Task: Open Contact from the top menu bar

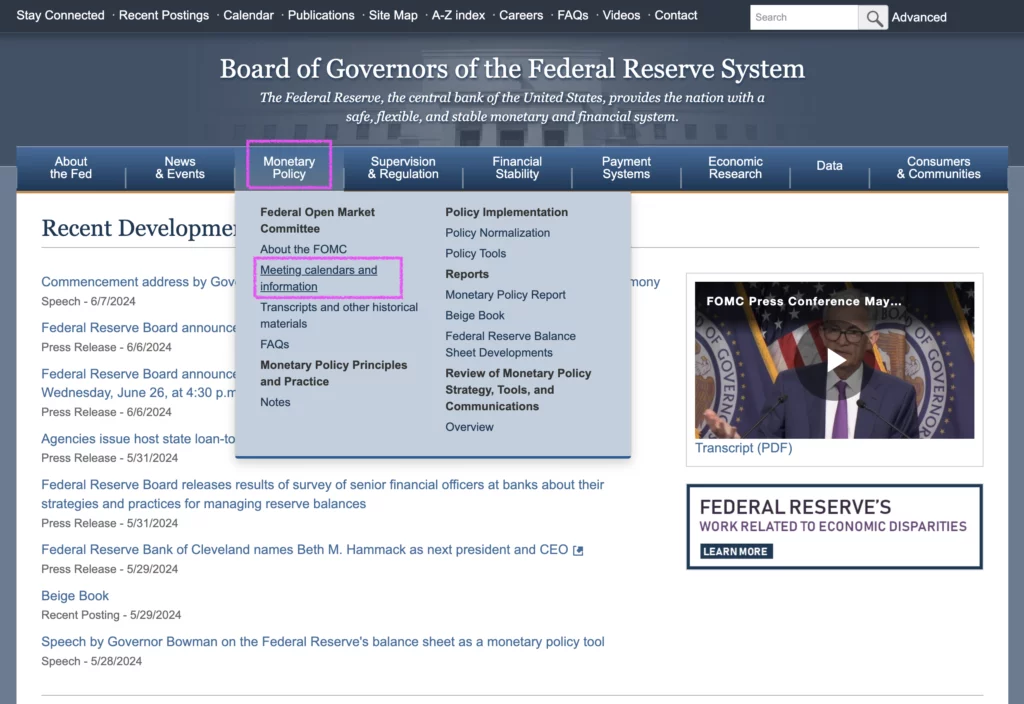Action: click(x=675, y=15)
